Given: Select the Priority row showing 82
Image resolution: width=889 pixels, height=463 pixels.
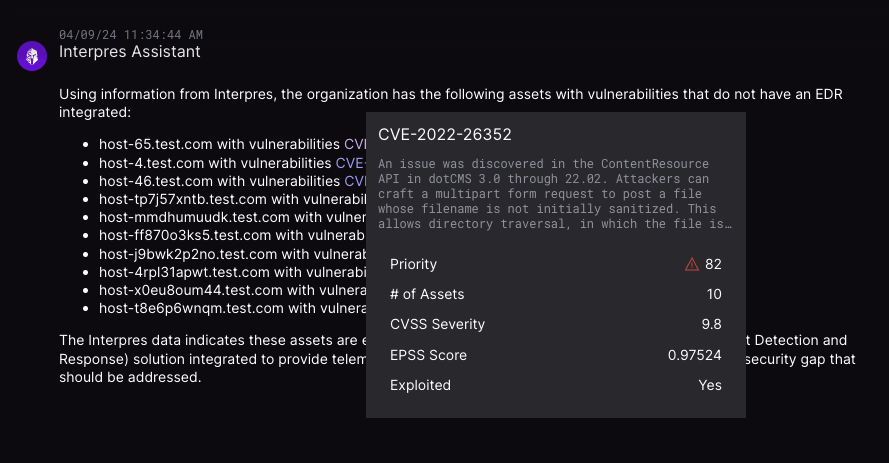Looking at the screenshot, I should pos(555,265).
